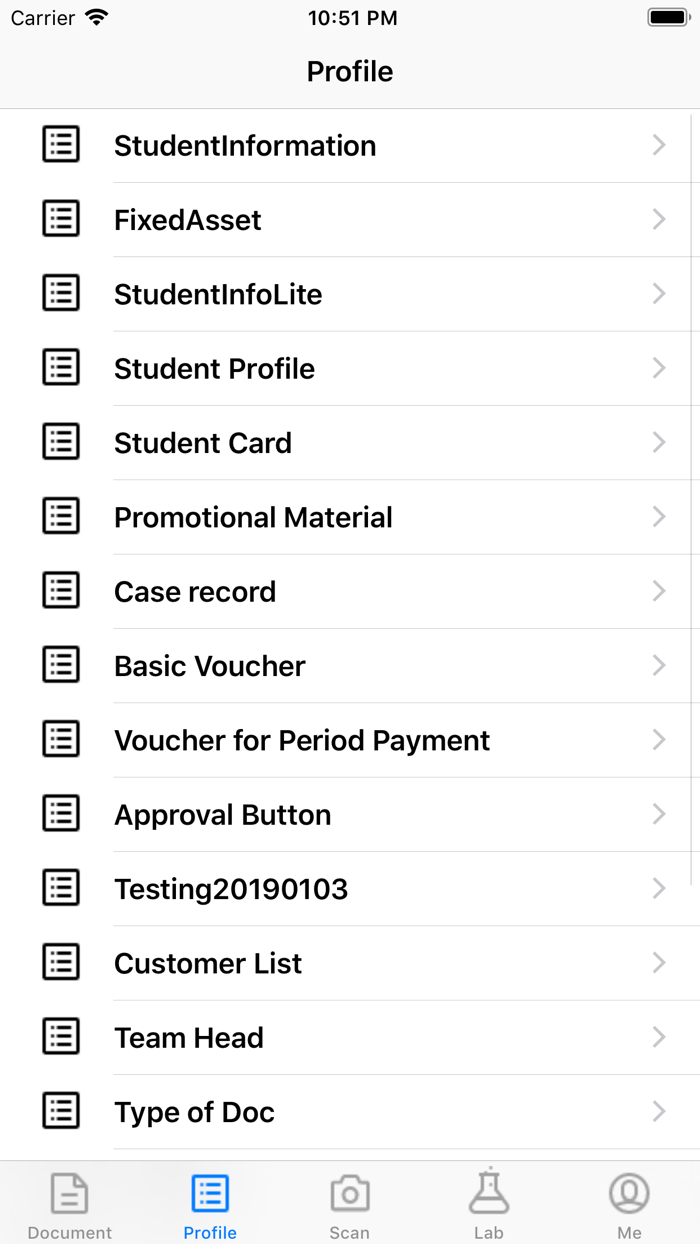Expand the StudentInformation row chevron

tap(659, 144)
